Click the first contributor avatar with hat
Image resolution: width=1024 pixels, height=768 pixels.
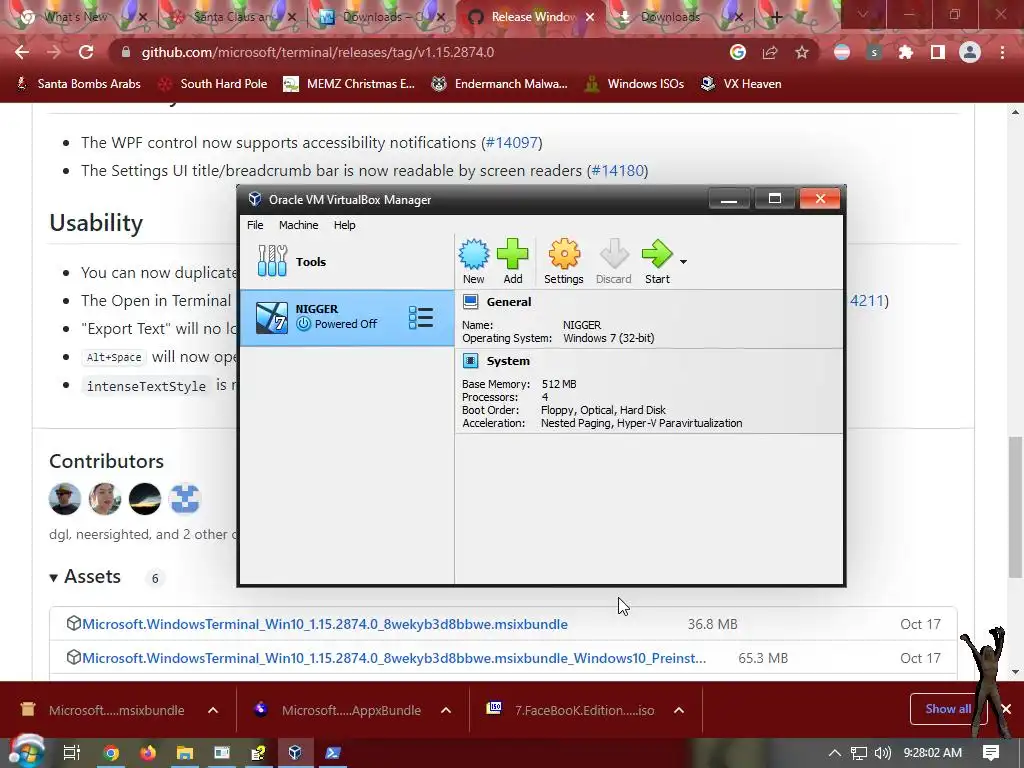(65, 499)
